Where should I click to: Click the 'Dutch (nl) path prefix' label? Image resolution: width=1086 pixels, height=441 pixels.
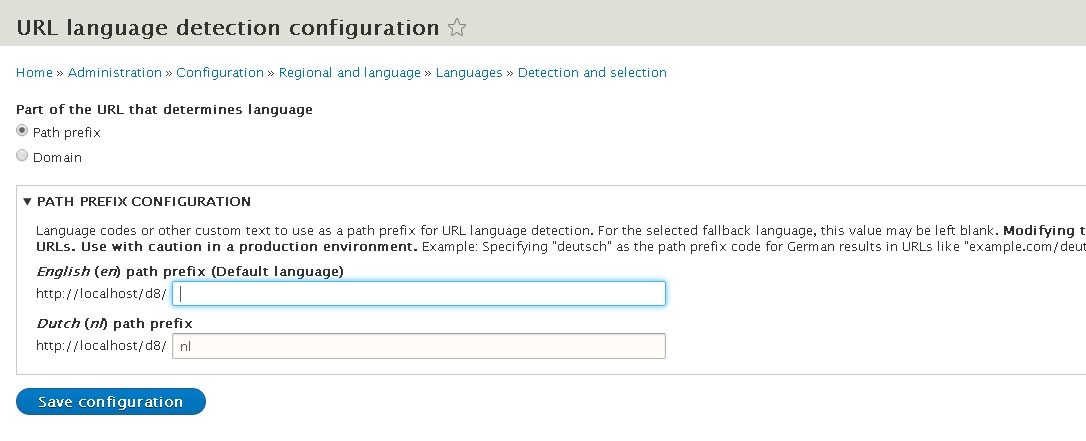tap(114, 323)
